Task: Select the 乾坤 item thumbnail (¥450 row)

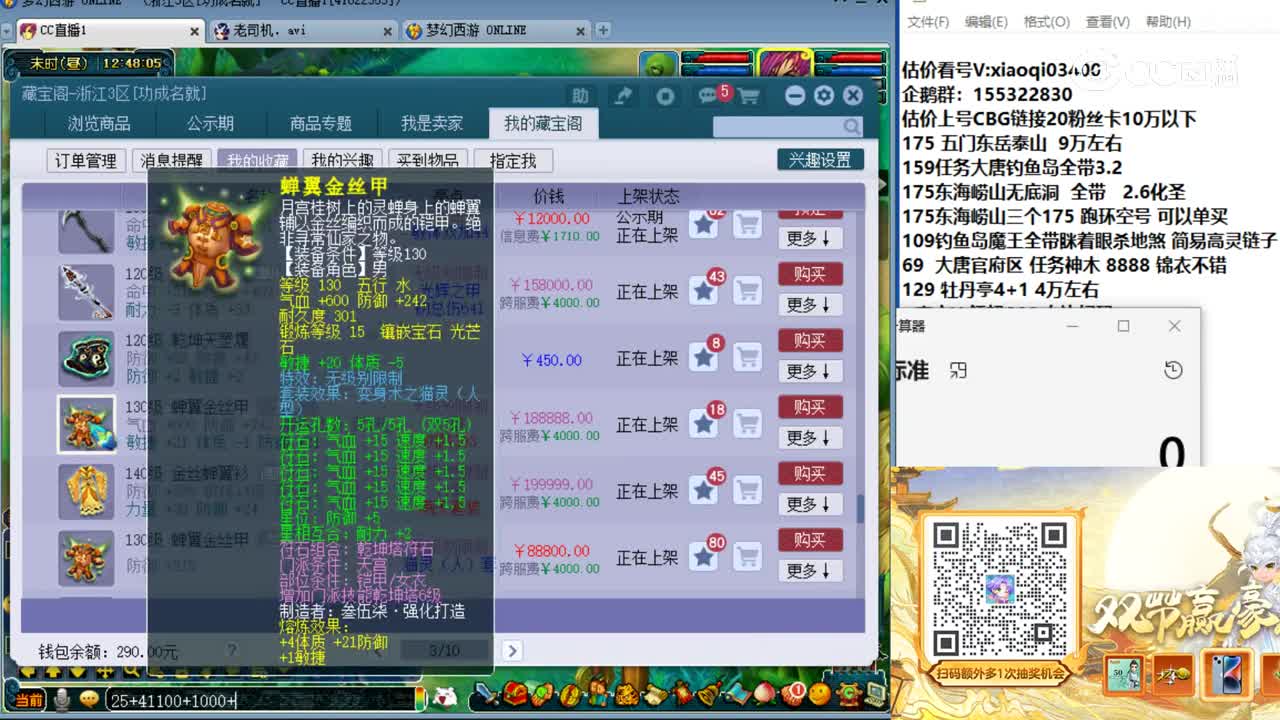Action: (x=86, y=357)
